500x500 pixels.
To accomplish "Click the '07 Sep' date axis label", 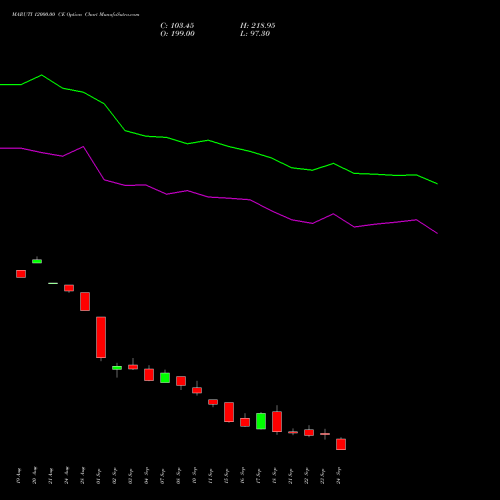I will 163,476.
